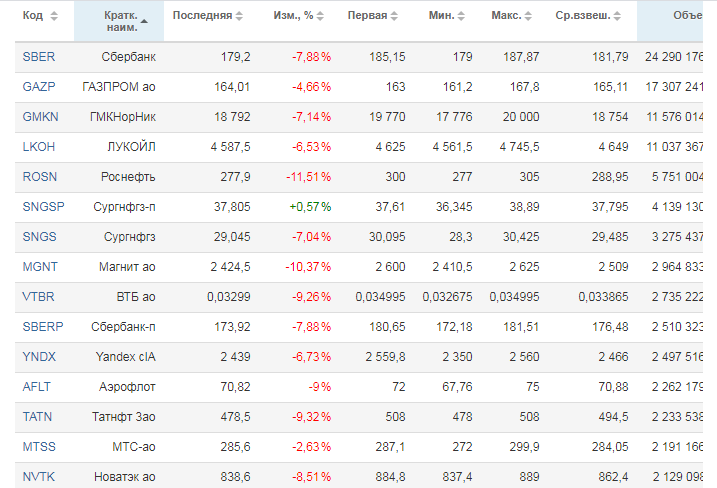Click last price 18 792 for GMKN
This screenshot has height=488, width=717.
click(232, 117)
